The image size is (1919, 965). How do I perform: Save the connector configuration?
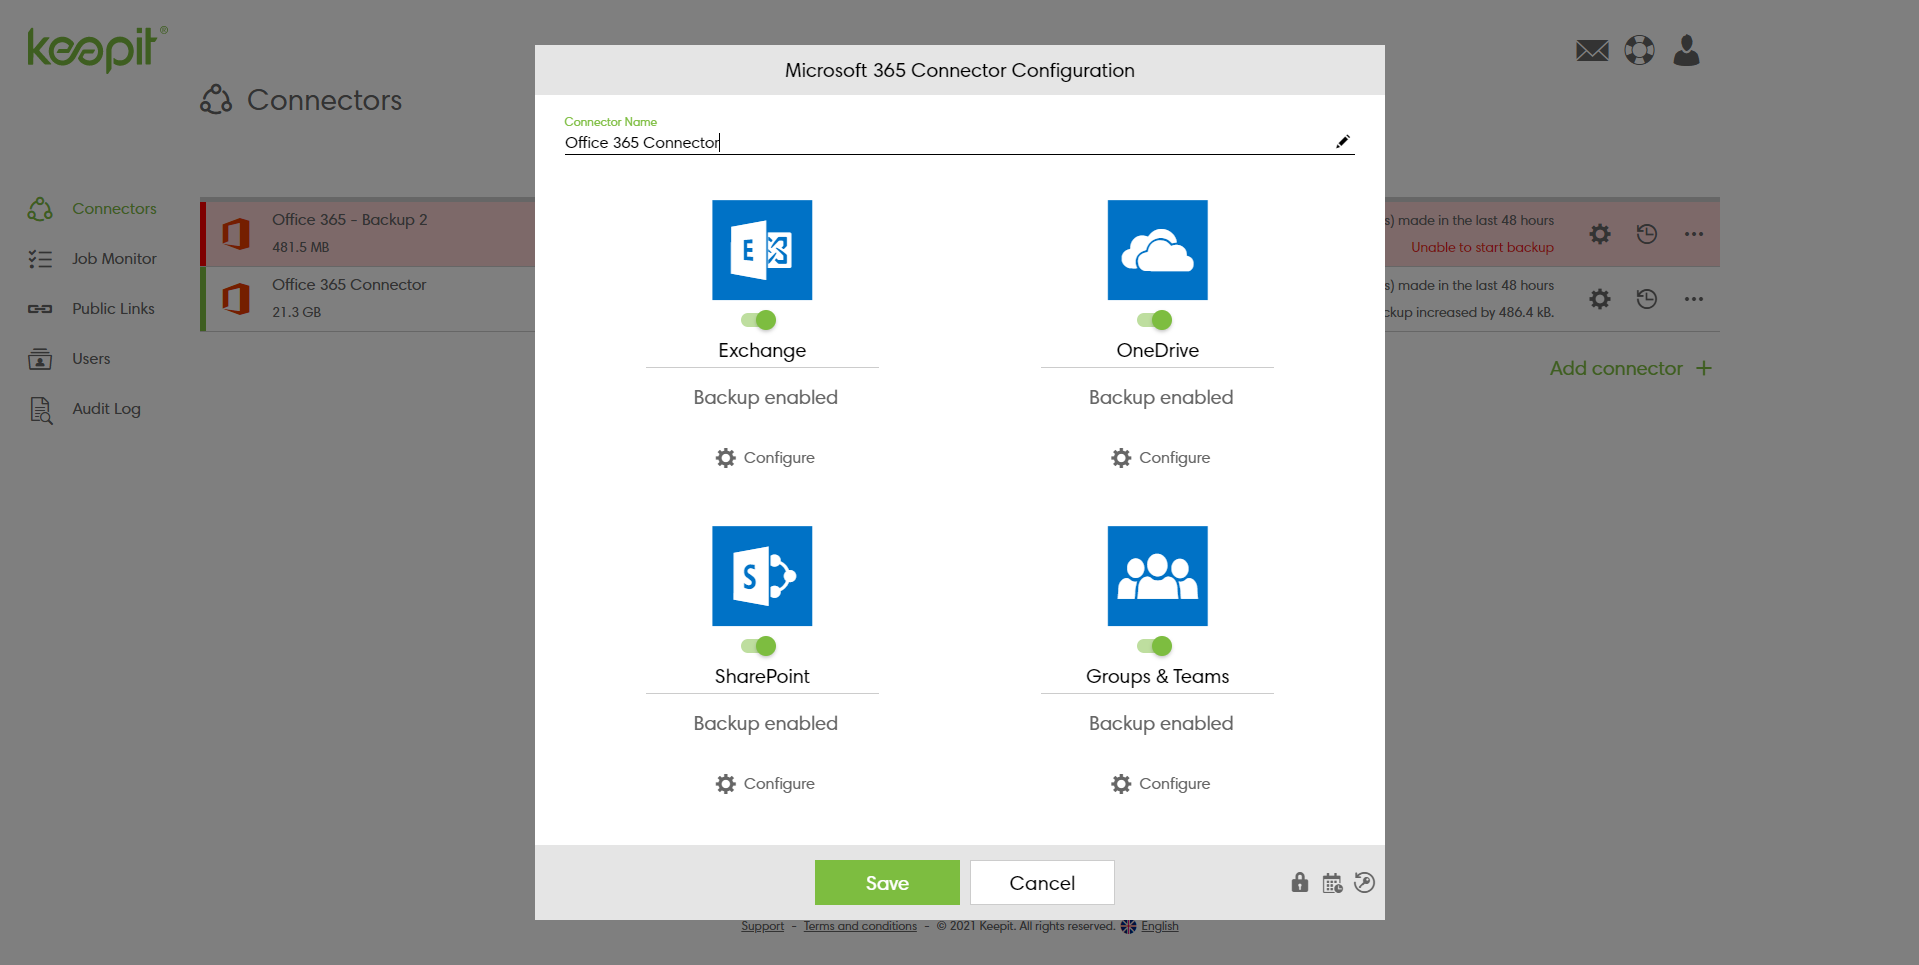click(x=887, y=883)
